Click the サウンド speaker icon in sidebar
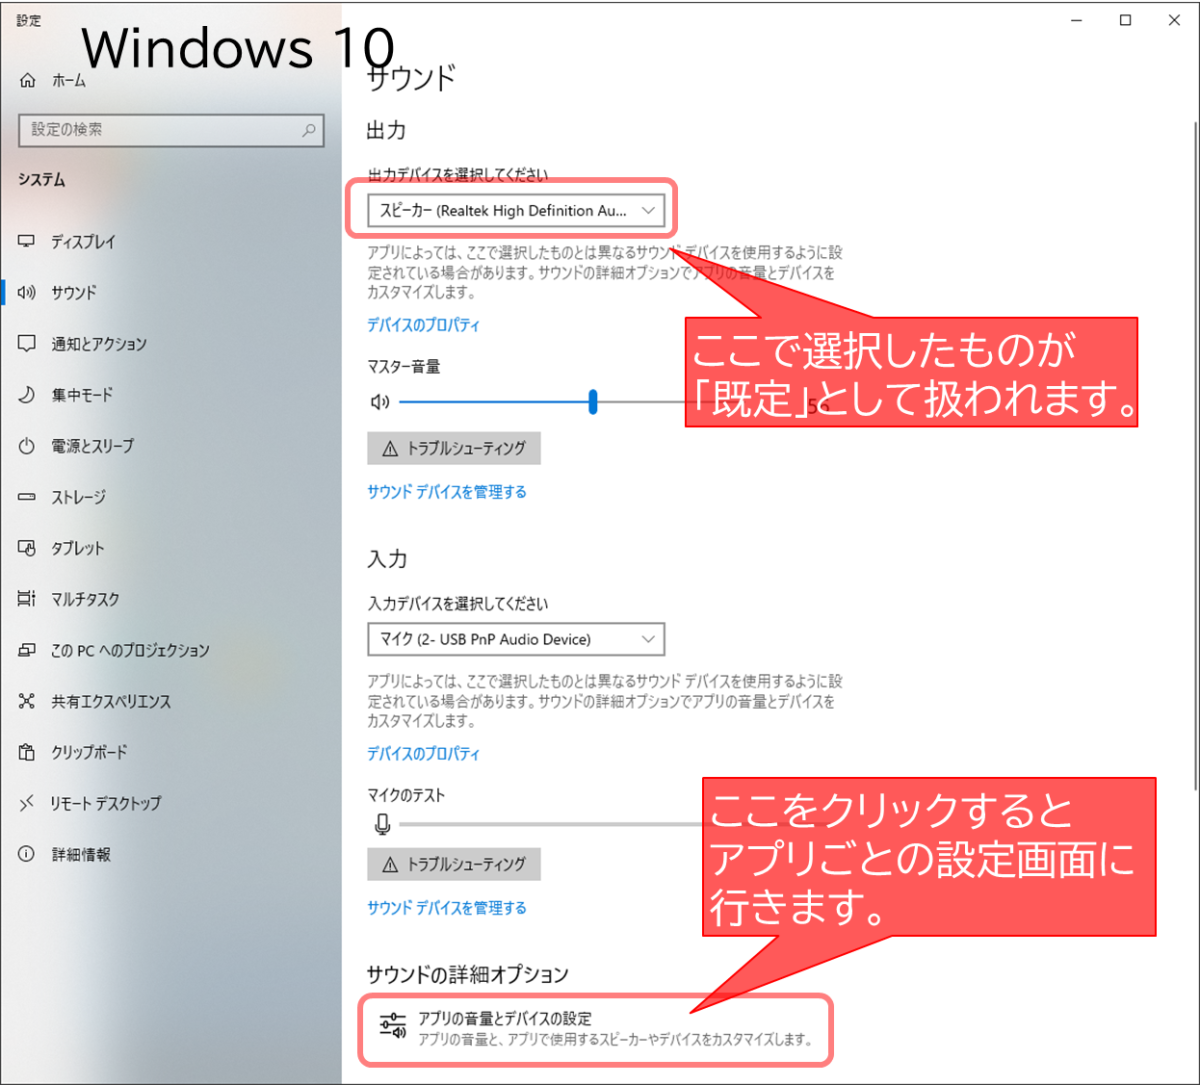The width and height of the screenshot is (1200, 1085). point(27,293)
